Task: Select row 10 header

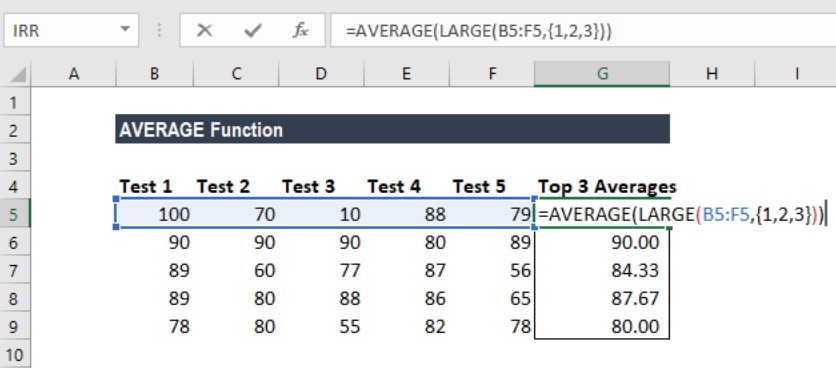Action: (15, 354)
